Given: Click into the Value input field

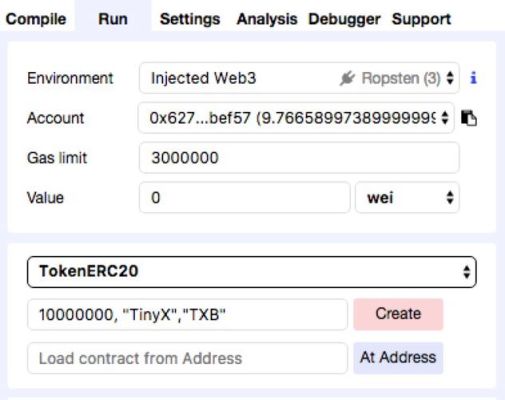Looking at the screenshot, I should point(245,197).
